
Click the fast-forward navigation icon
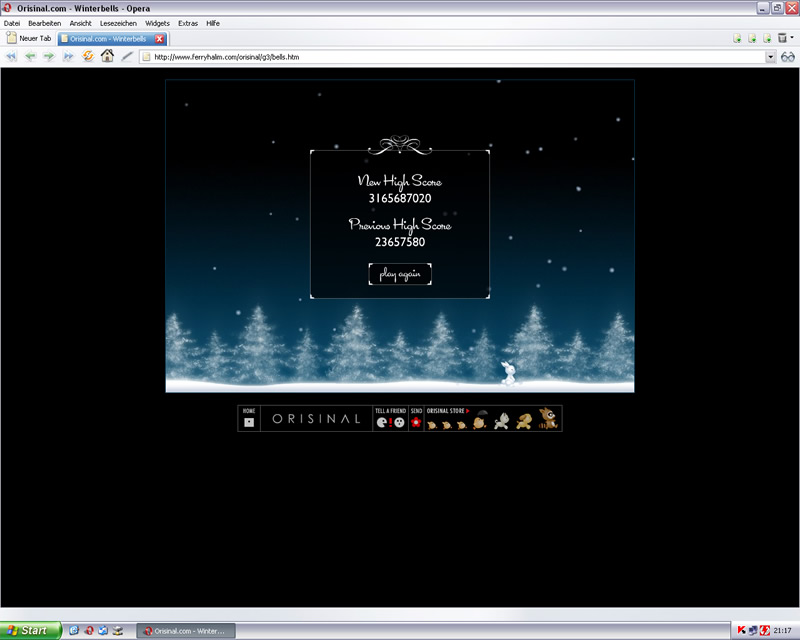(x=68, y=57)
